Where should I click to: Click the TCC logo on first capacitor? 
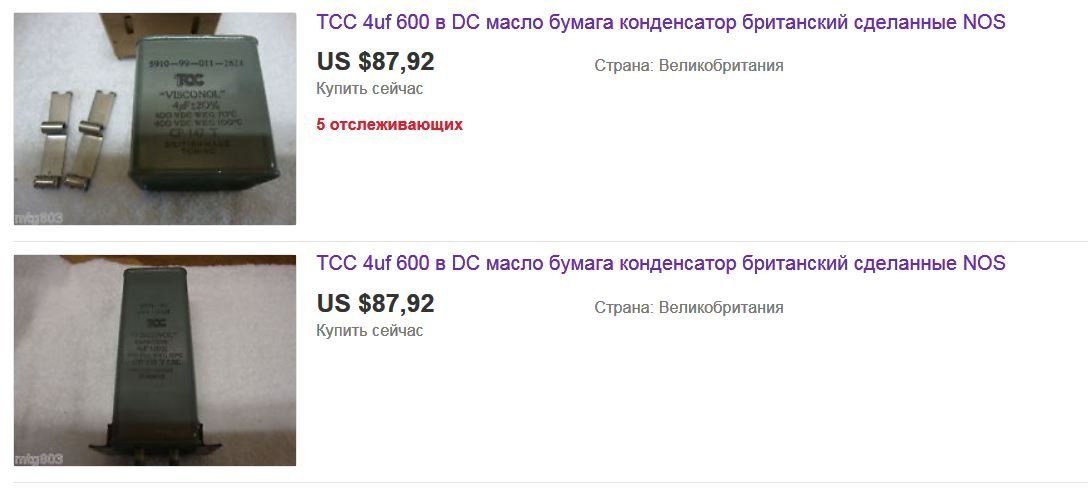click(187, 78)
